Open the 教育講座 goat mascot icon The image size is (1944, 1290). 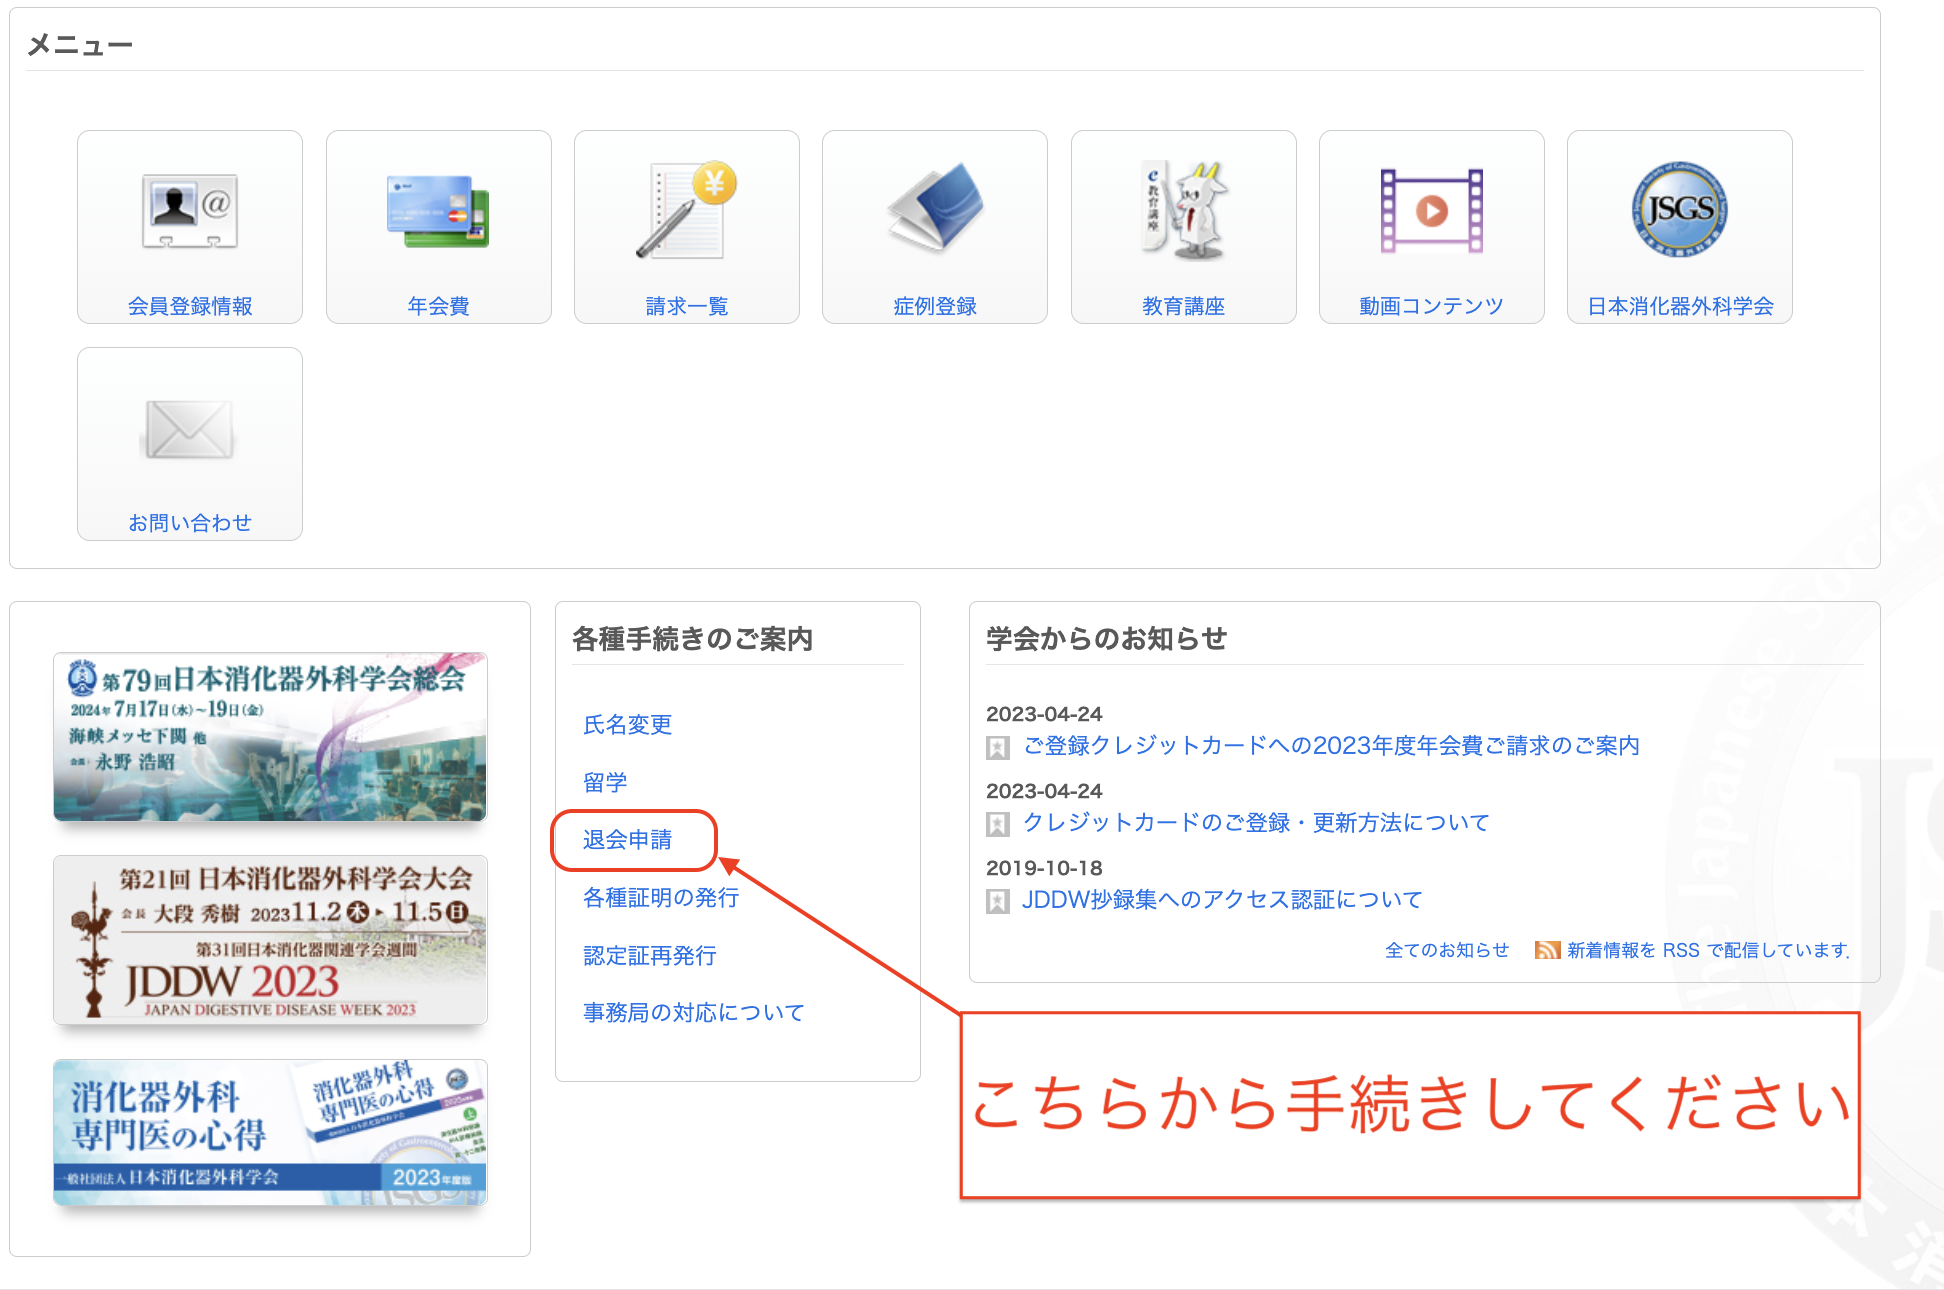point(1184,211)
